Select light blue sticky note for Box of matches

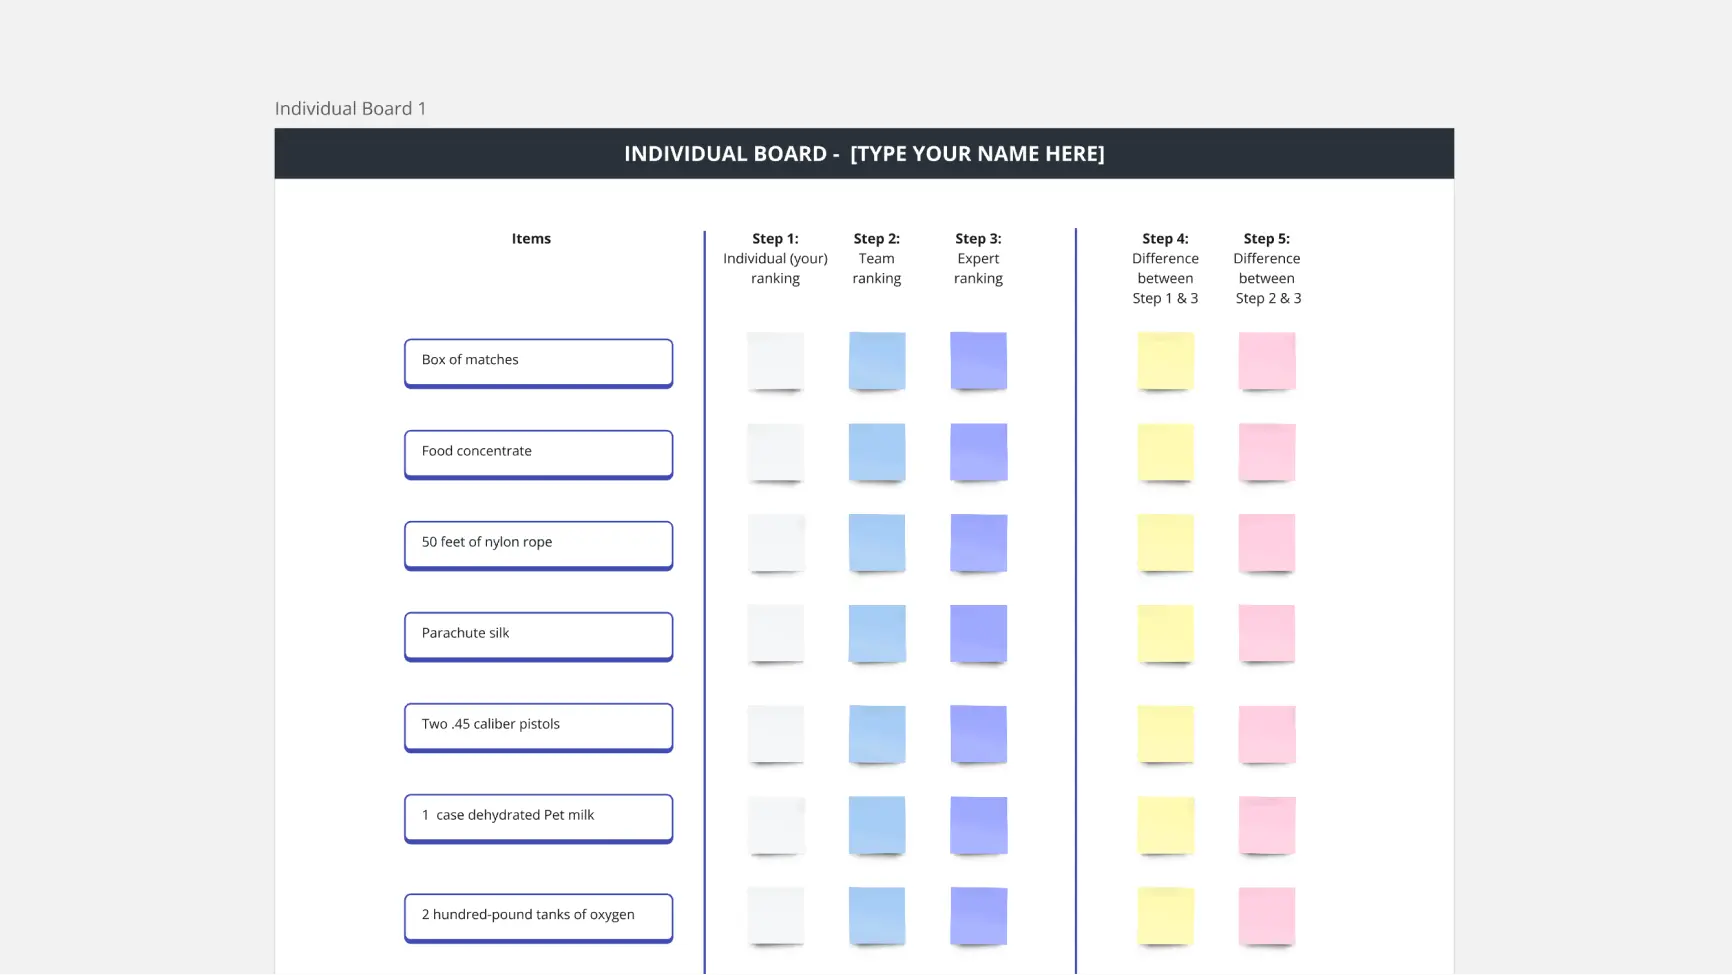tap(877, 361)
